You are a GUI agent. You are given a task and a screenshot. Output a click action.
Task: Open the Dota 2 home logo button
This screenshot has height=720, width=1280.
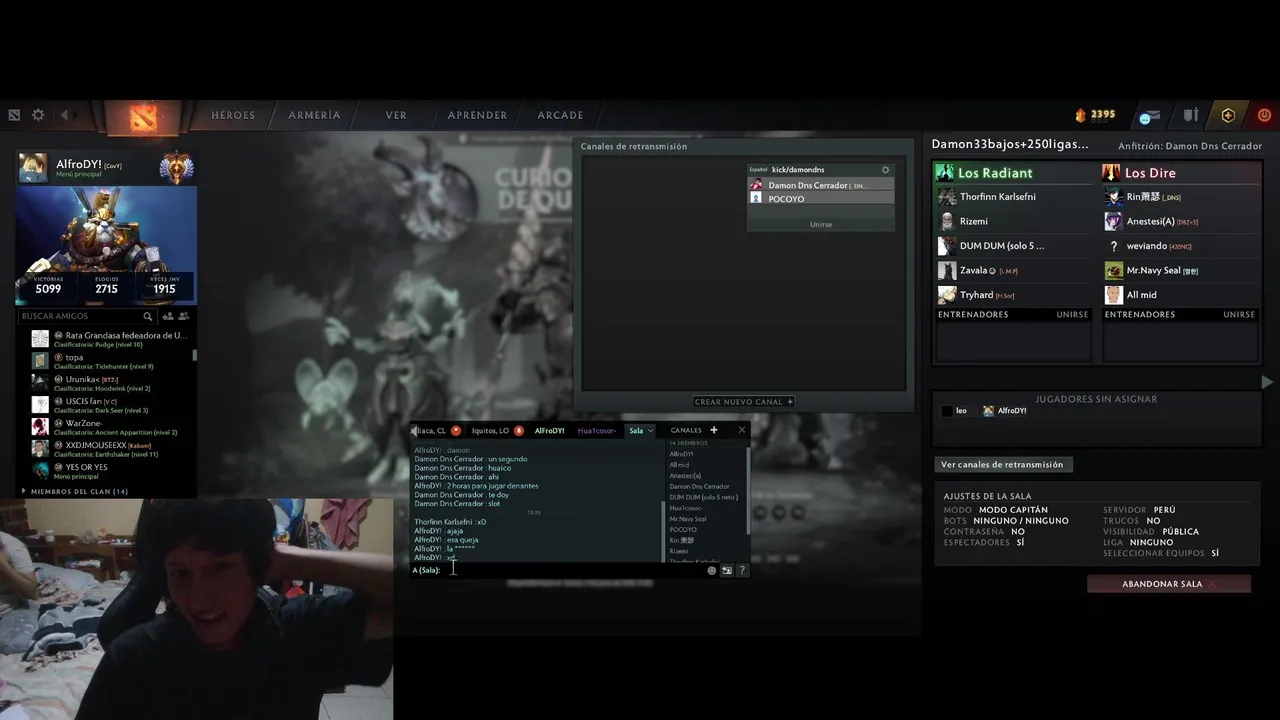click(x=142, y=118)
